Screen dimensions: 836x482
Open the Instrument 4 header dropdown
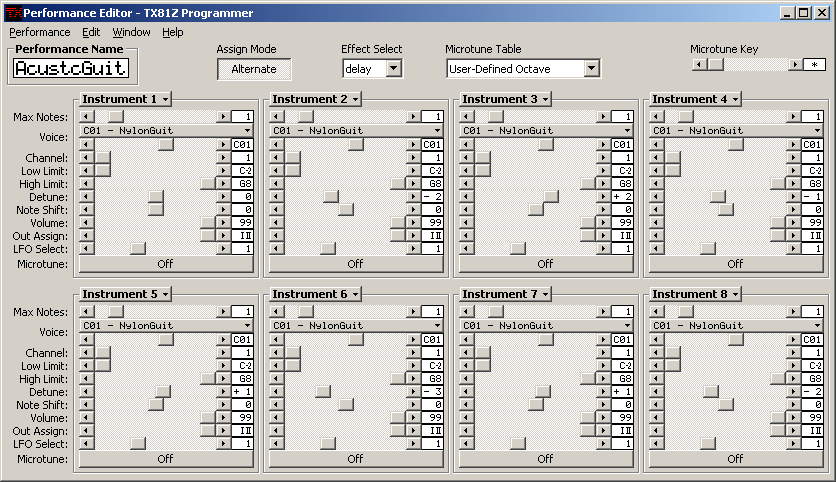[x=696, y=99]
